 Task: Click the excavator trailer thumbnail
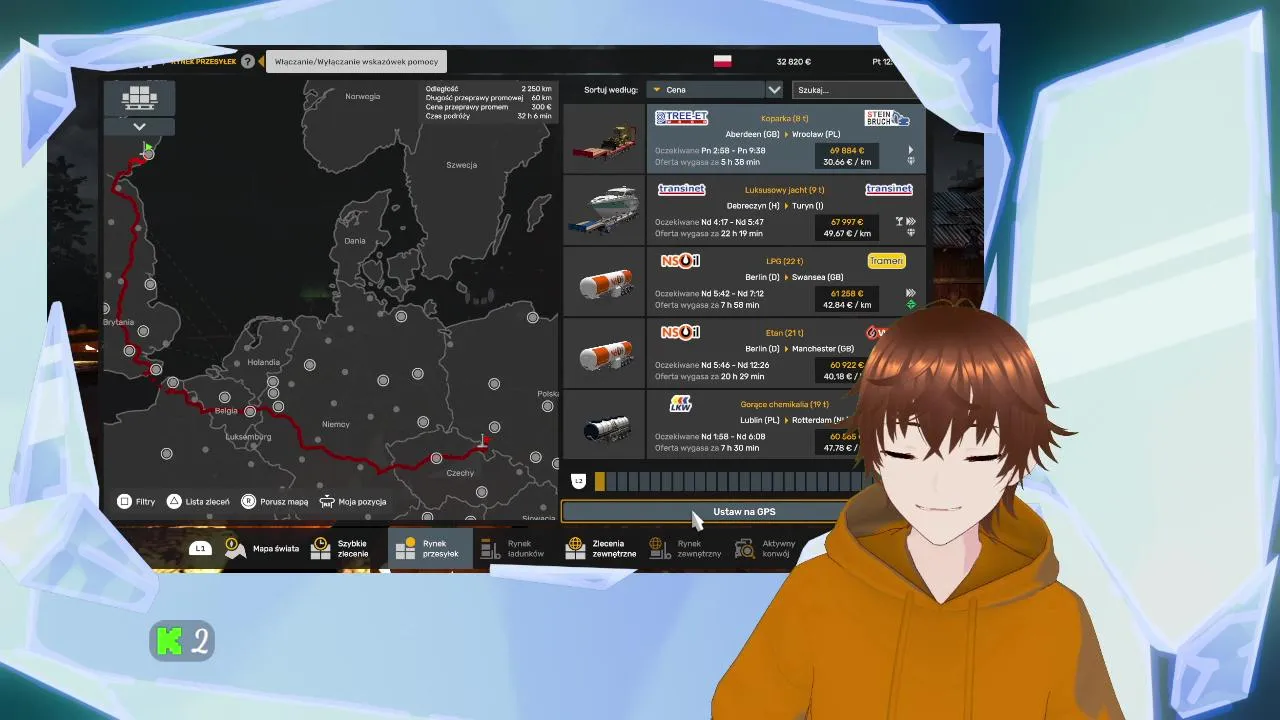(604, 139)
